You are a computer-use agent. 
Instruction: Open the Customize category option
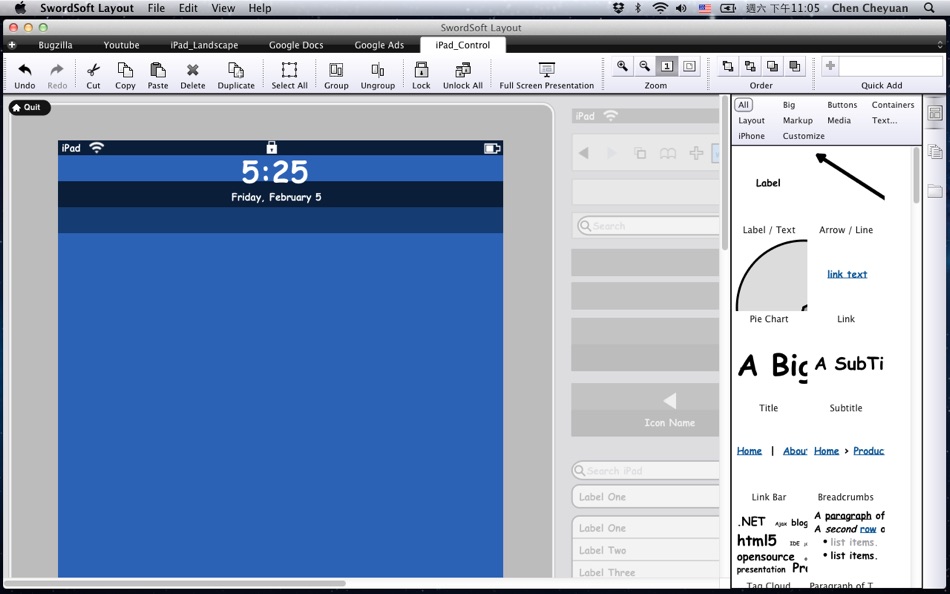[x=803, y=136]
